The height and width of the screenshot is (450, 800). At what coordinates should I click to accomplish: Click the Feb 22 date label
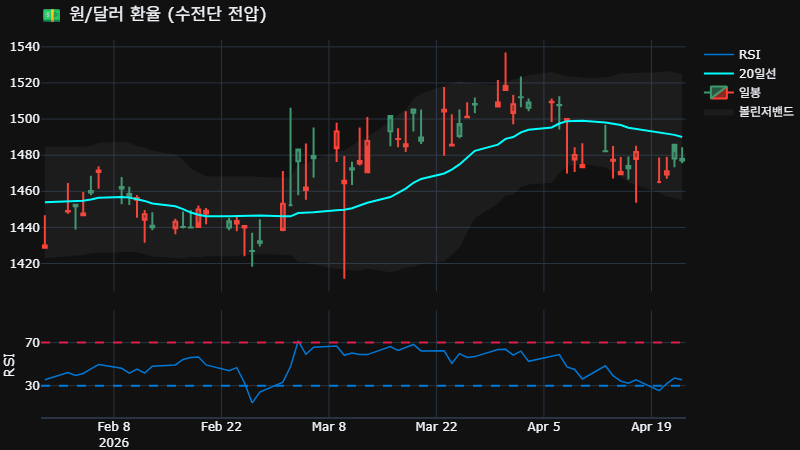[221, 427]
